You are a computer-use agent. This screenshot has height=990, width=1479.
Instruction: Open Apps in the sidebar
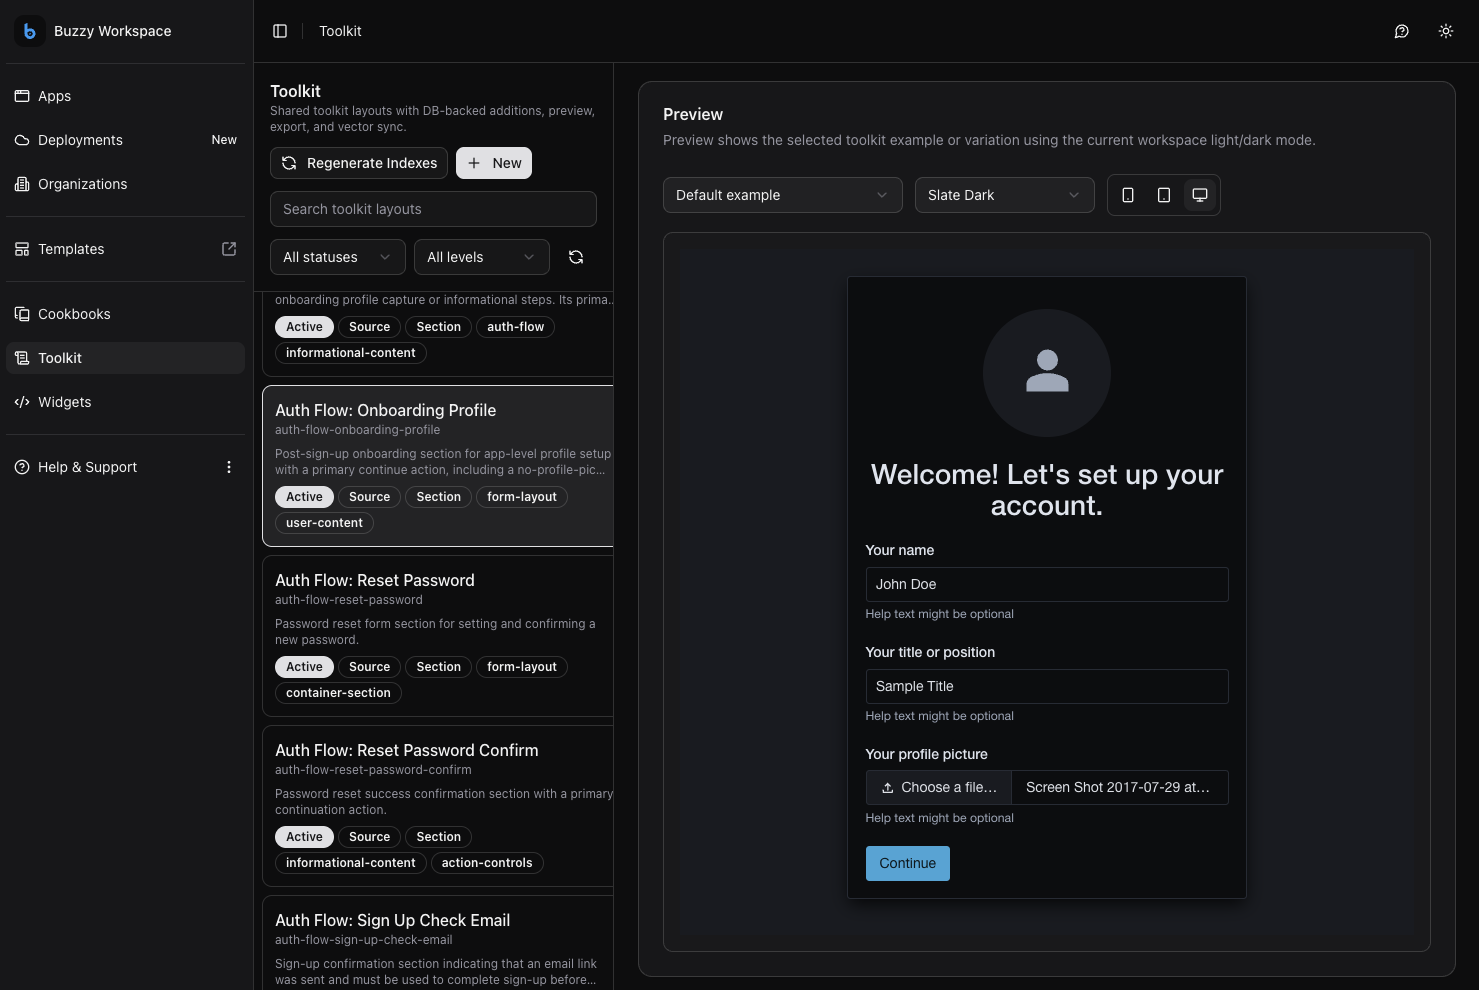125,96
